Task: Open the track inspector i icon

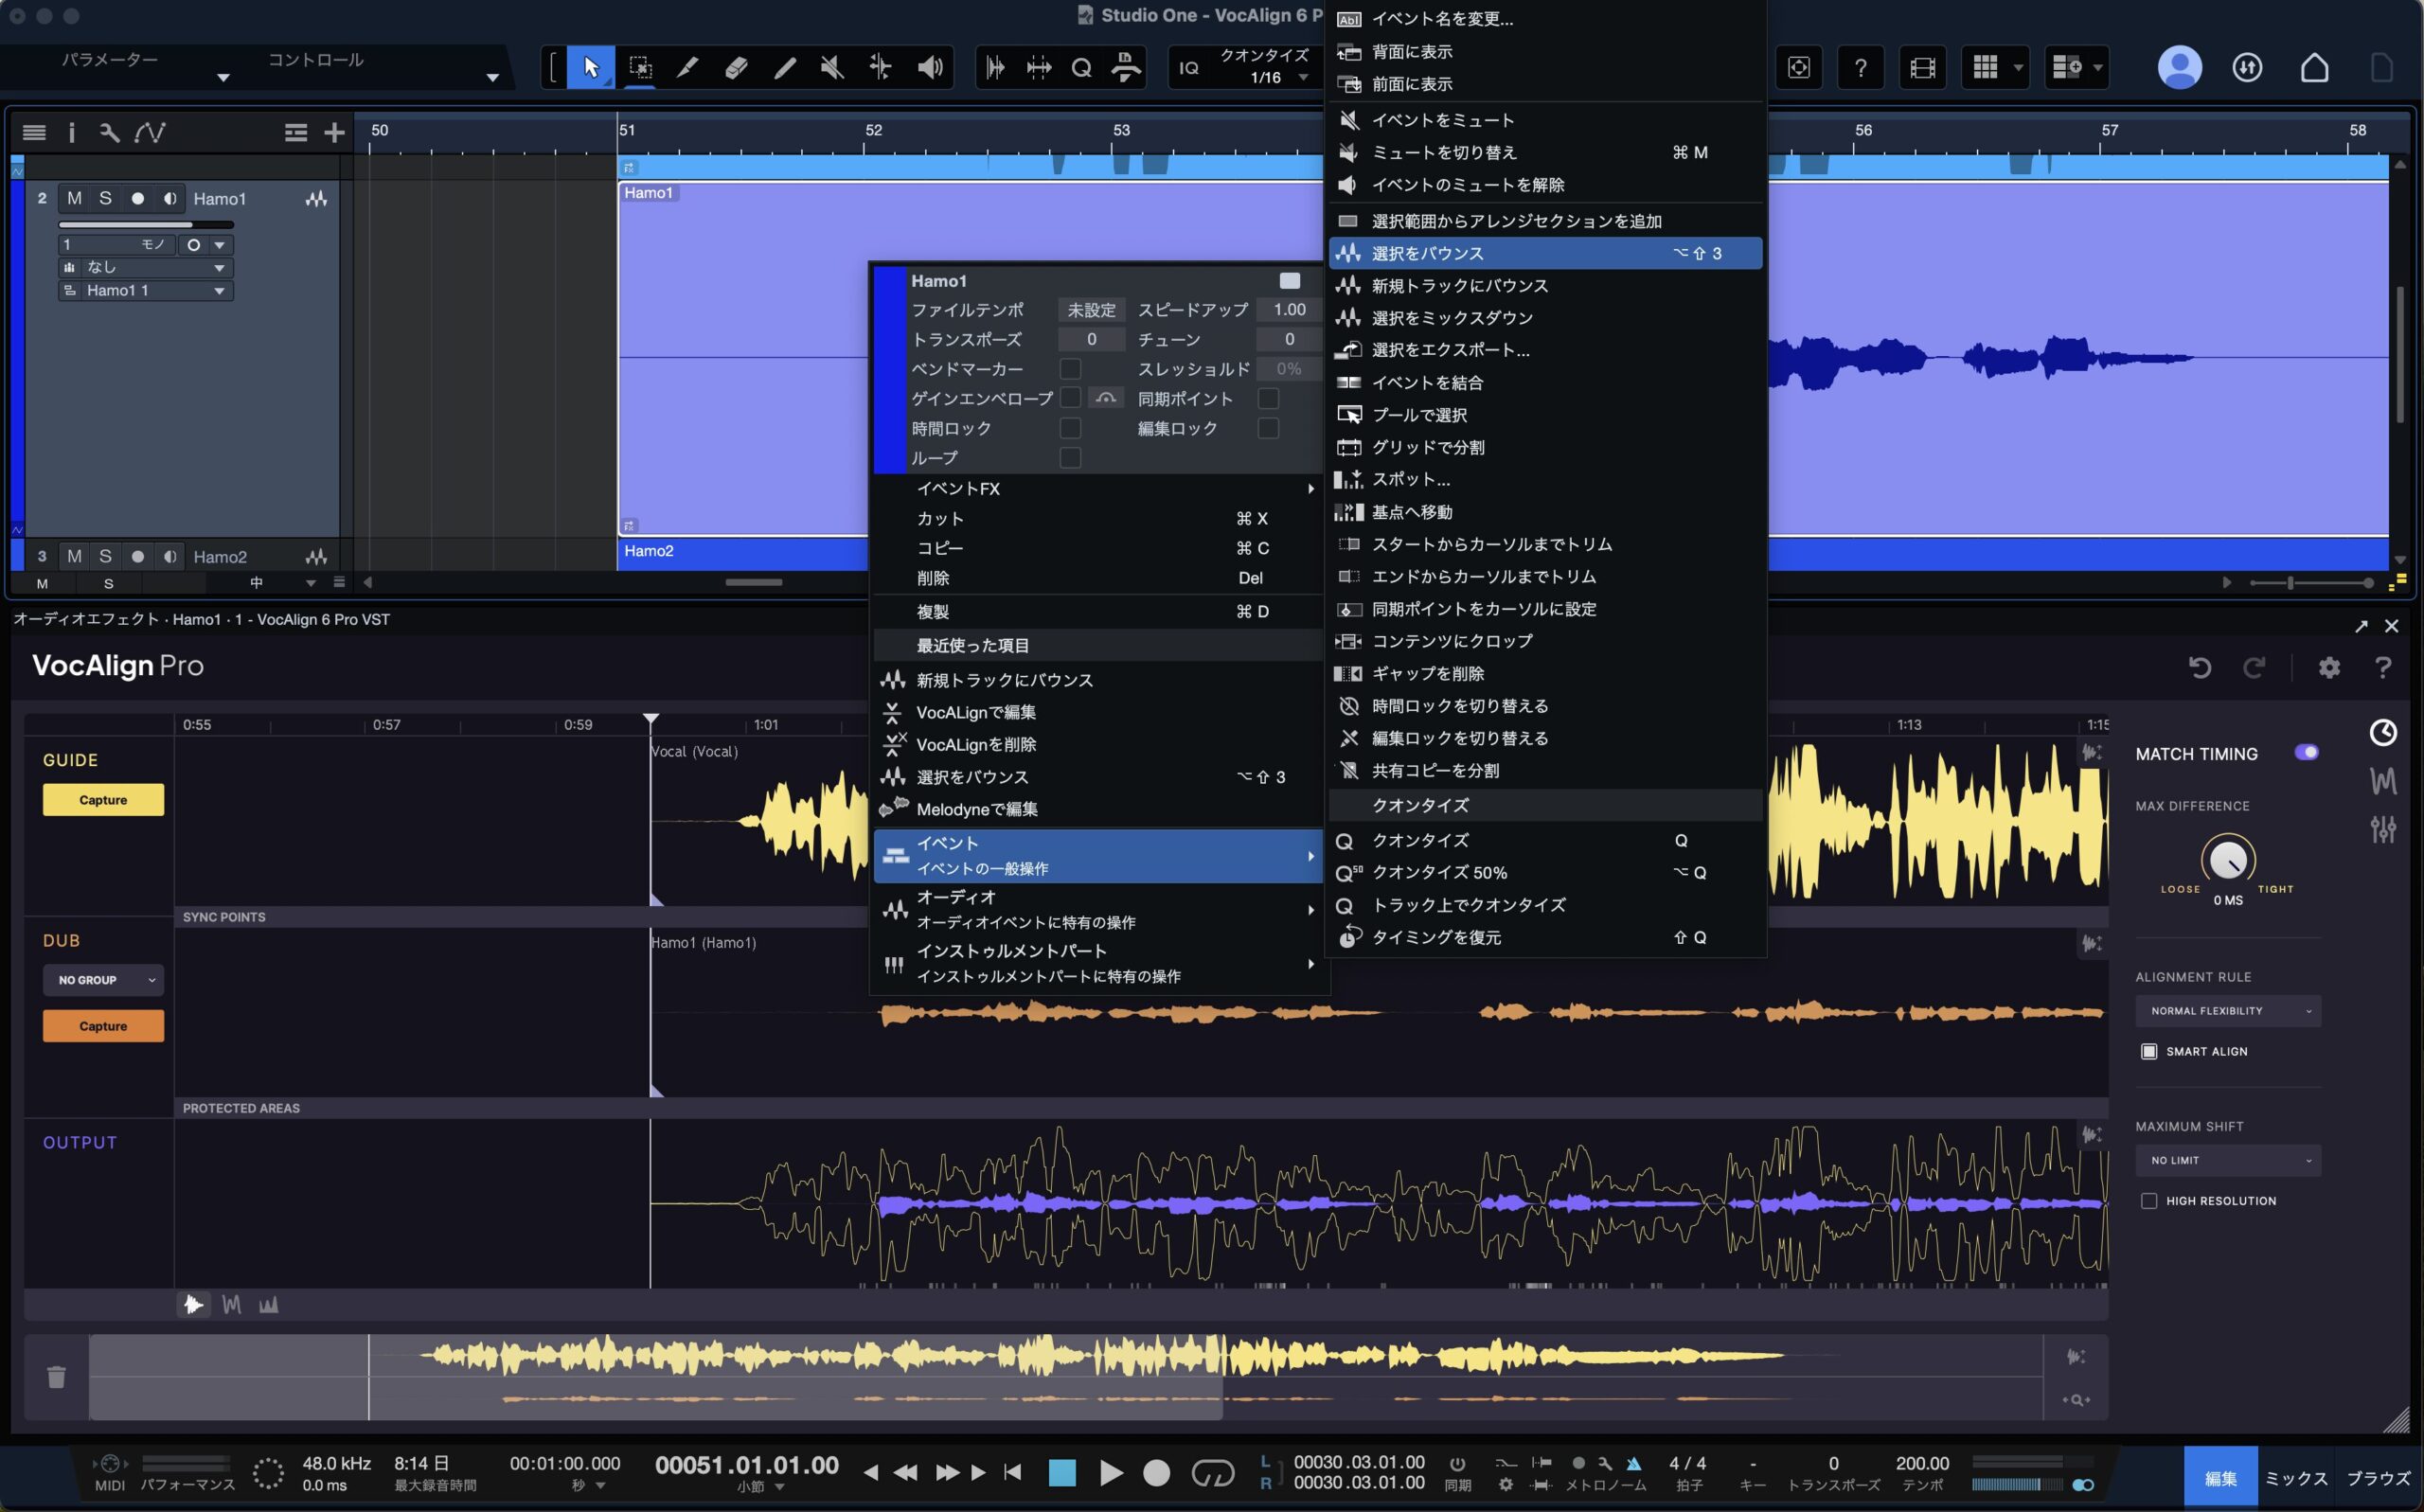Action: (x=71, y=132)
